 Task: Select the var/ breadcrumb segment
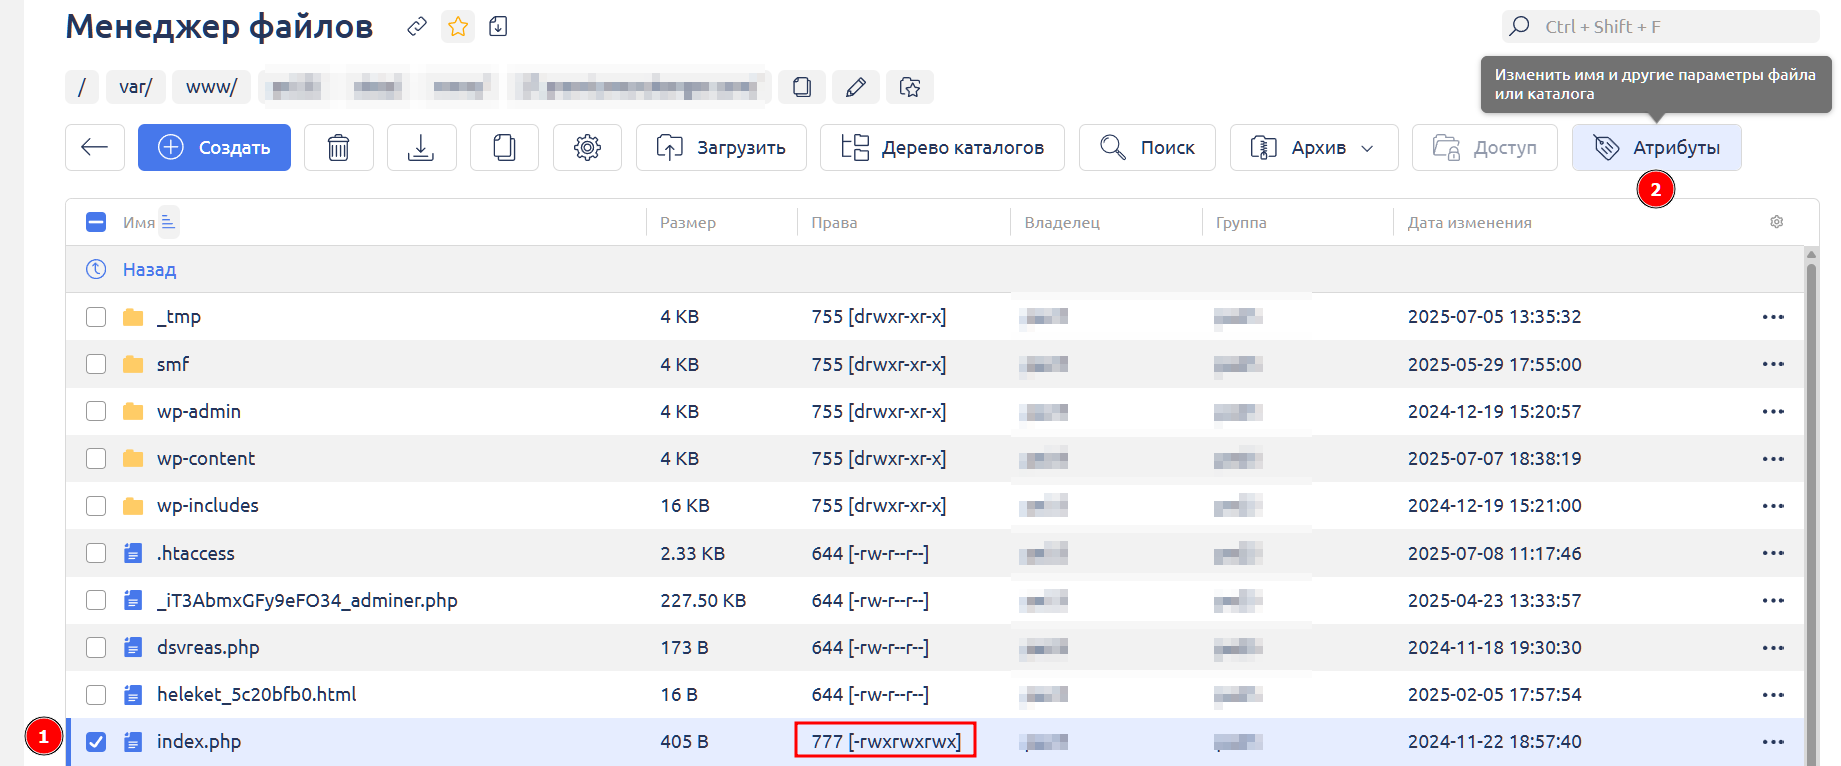coord(135,88)
